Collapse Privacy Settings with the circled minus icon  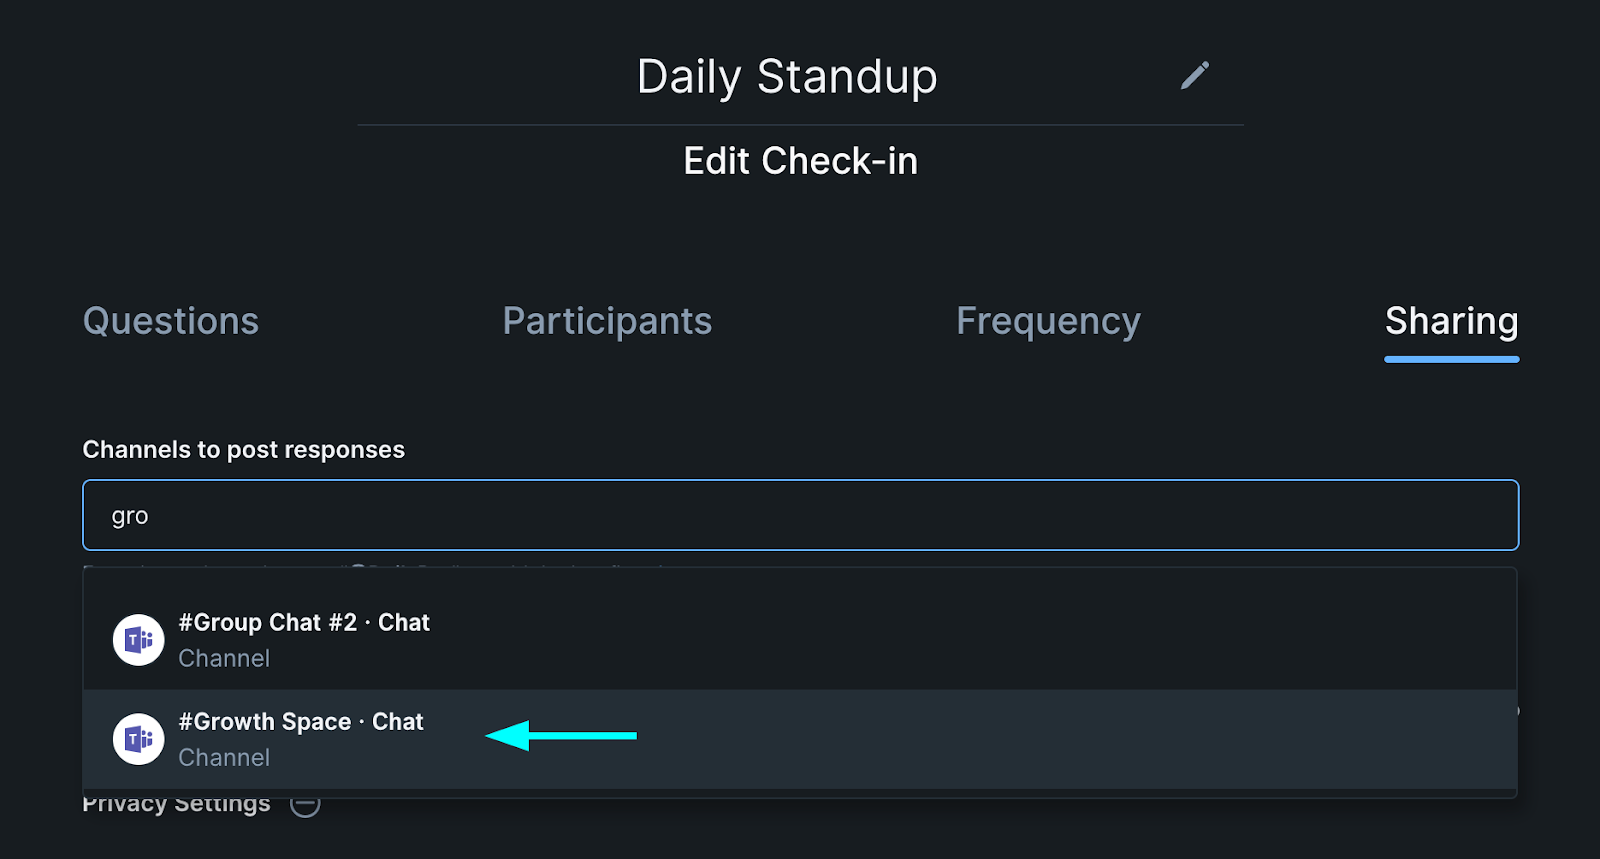(305, 803)
